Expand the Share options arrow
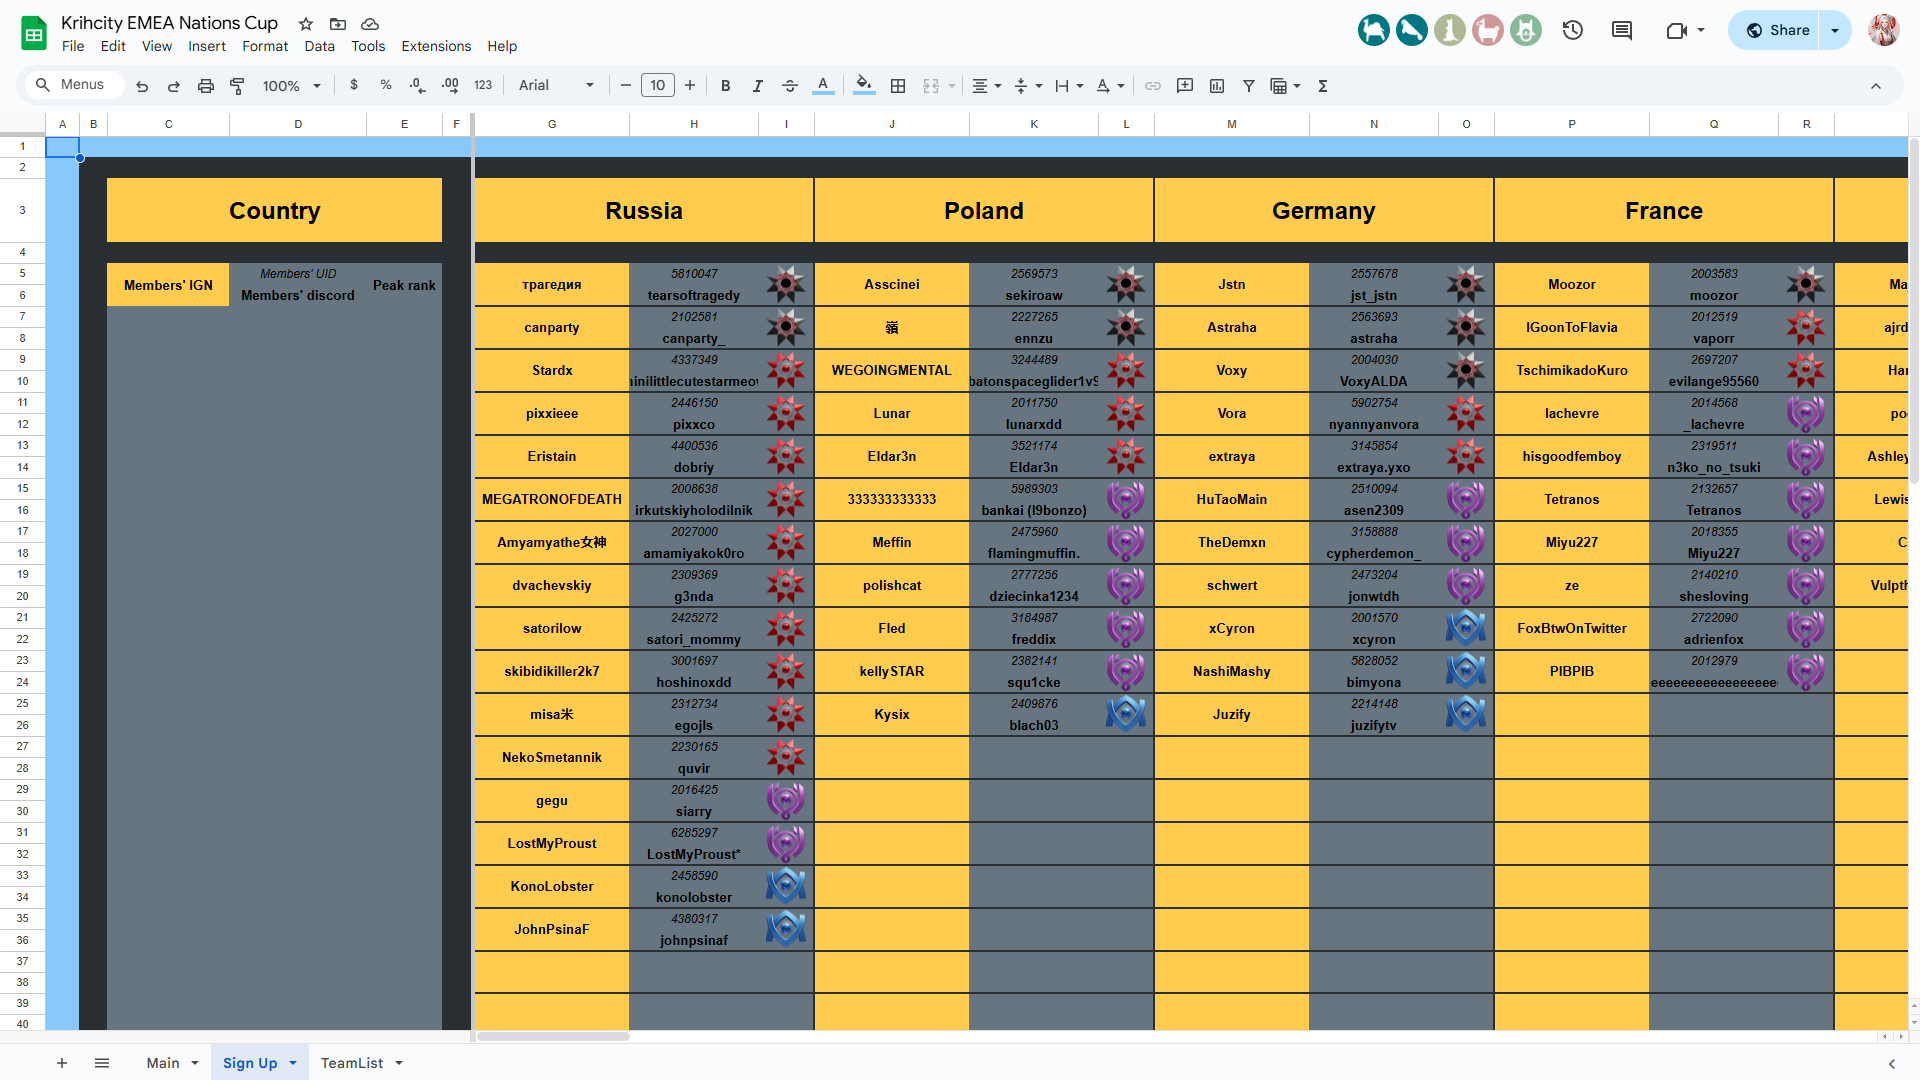This screenshot has width=1920, height=1080. [1835, 30]
